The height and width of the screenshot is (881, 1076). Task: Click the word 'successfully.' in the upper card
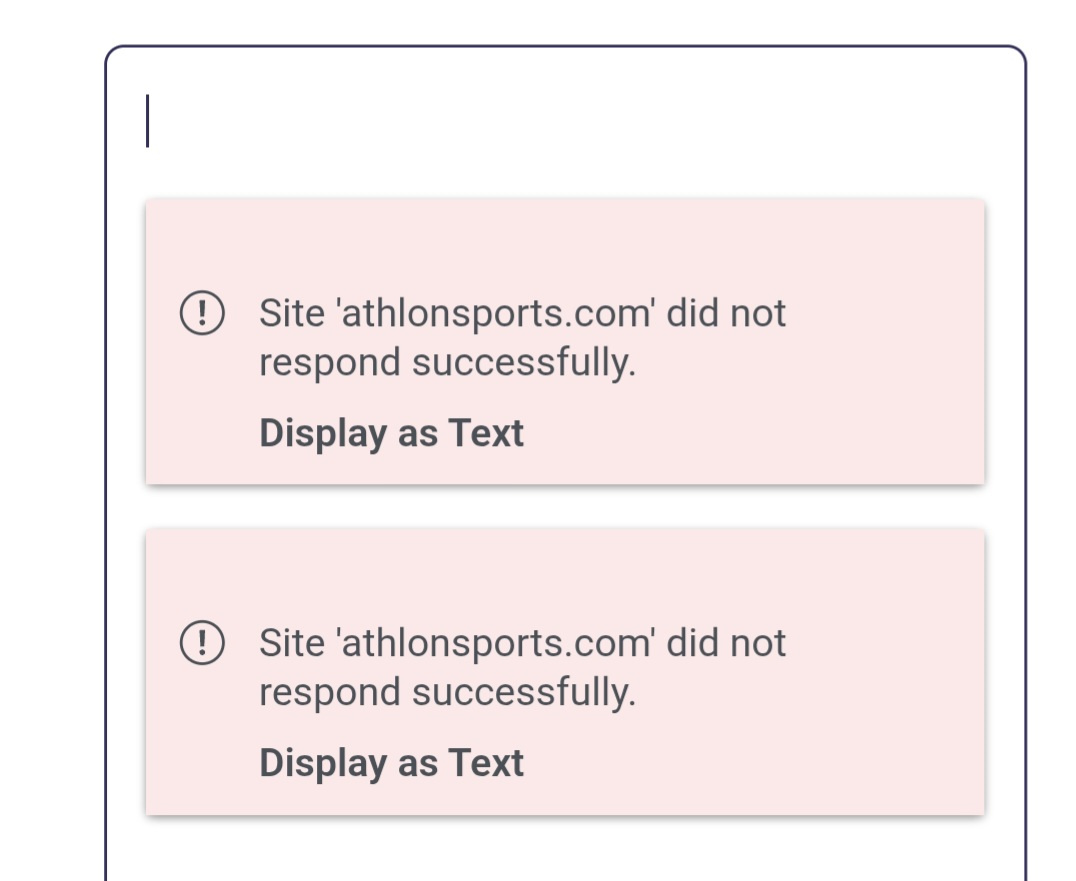(x=524, y=362)
